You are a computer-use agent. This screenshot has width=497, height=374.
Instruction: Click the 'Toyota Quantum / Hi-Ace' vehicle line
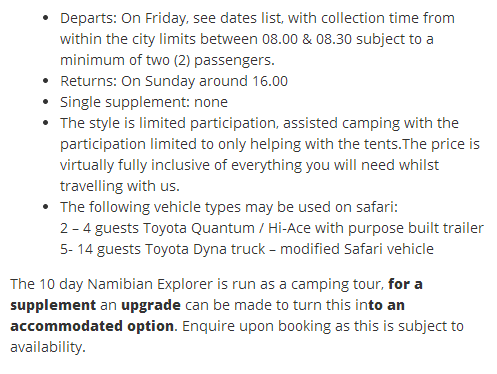click(272, 228)
